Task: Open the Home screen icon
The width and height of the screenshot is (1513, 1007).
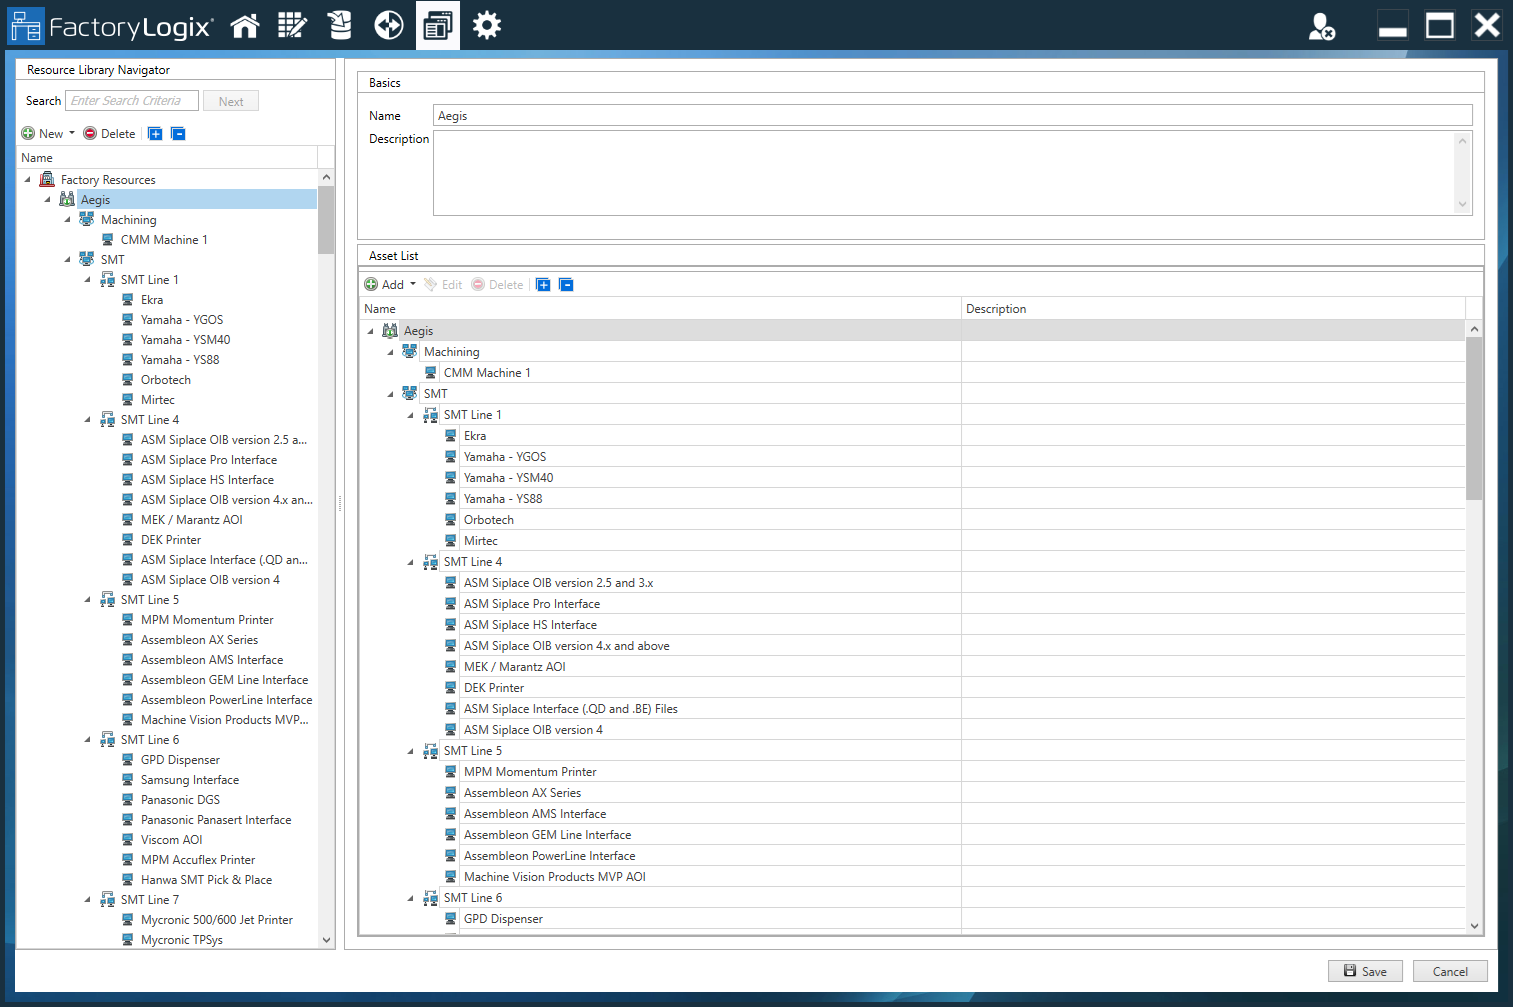Action: (x=245, y=25)
